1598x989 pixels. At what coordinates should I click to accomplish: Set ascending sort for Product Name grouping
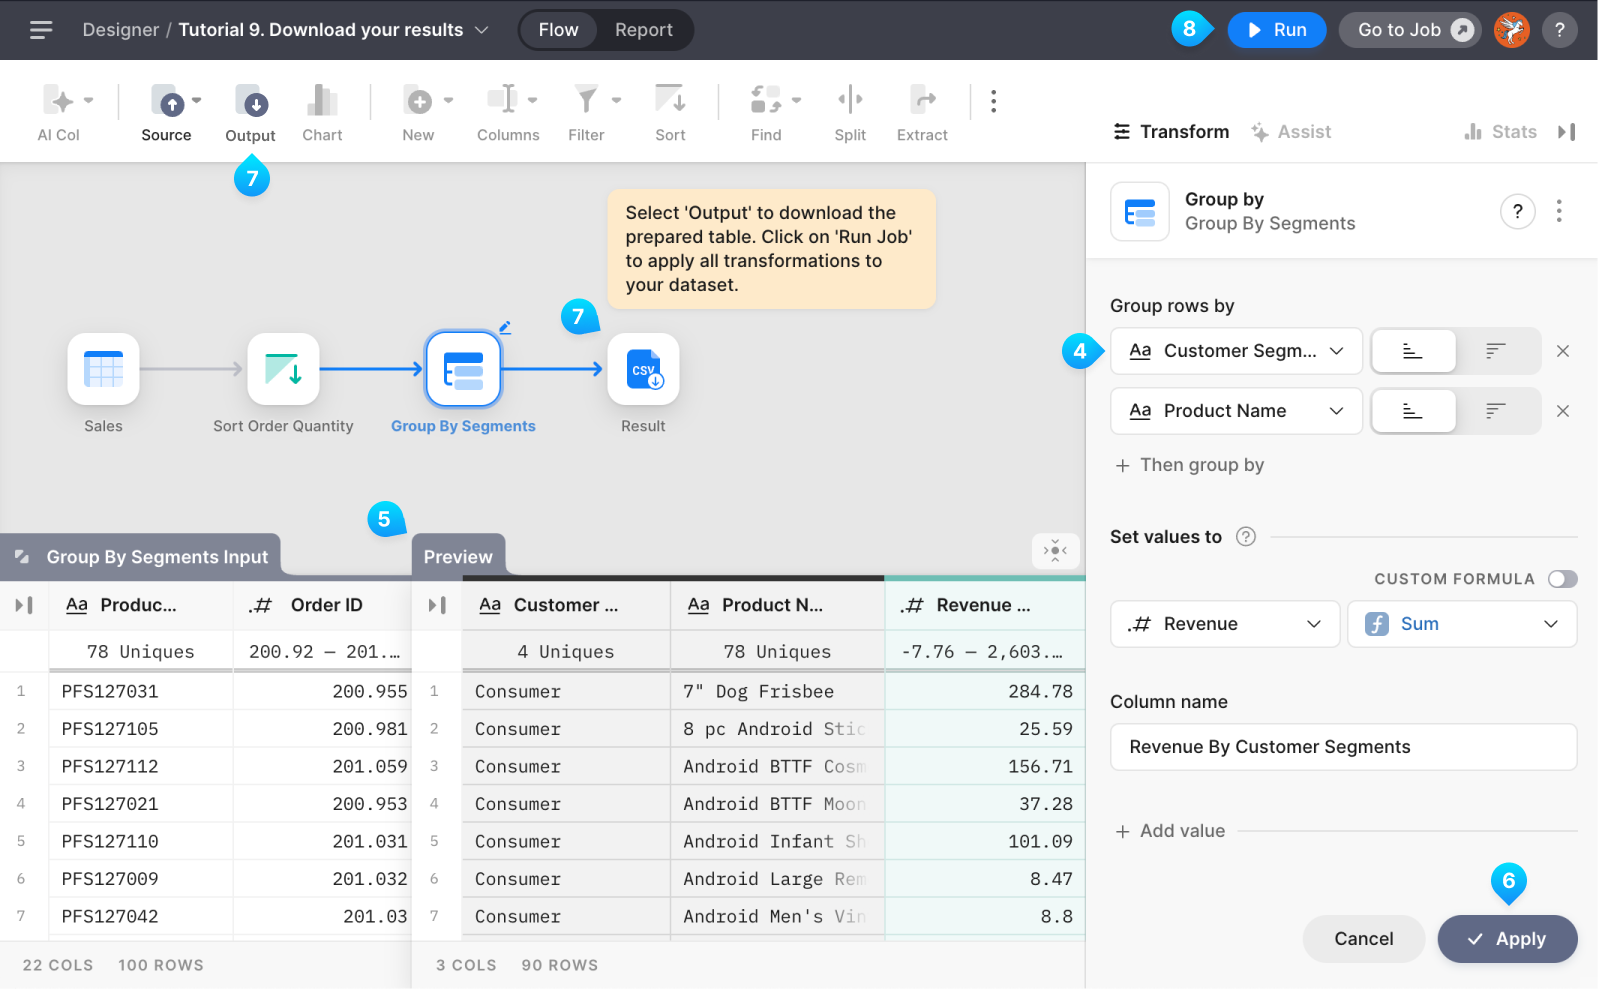click(x=1413, y=411)
